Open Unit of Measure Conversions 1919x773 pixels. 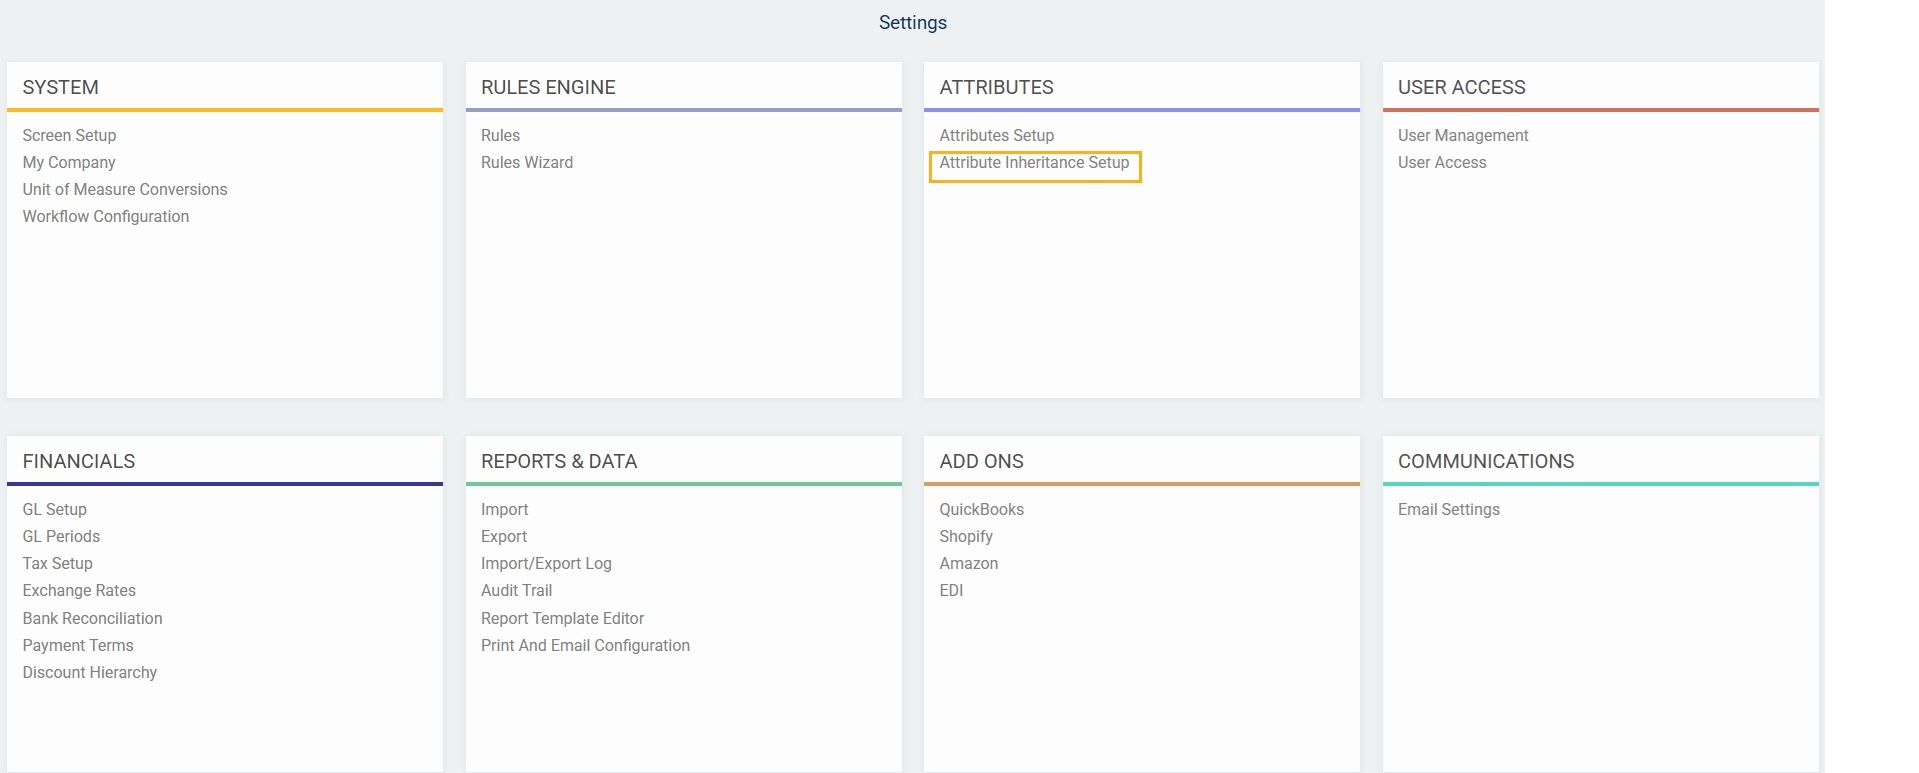(x=125, y=189)
